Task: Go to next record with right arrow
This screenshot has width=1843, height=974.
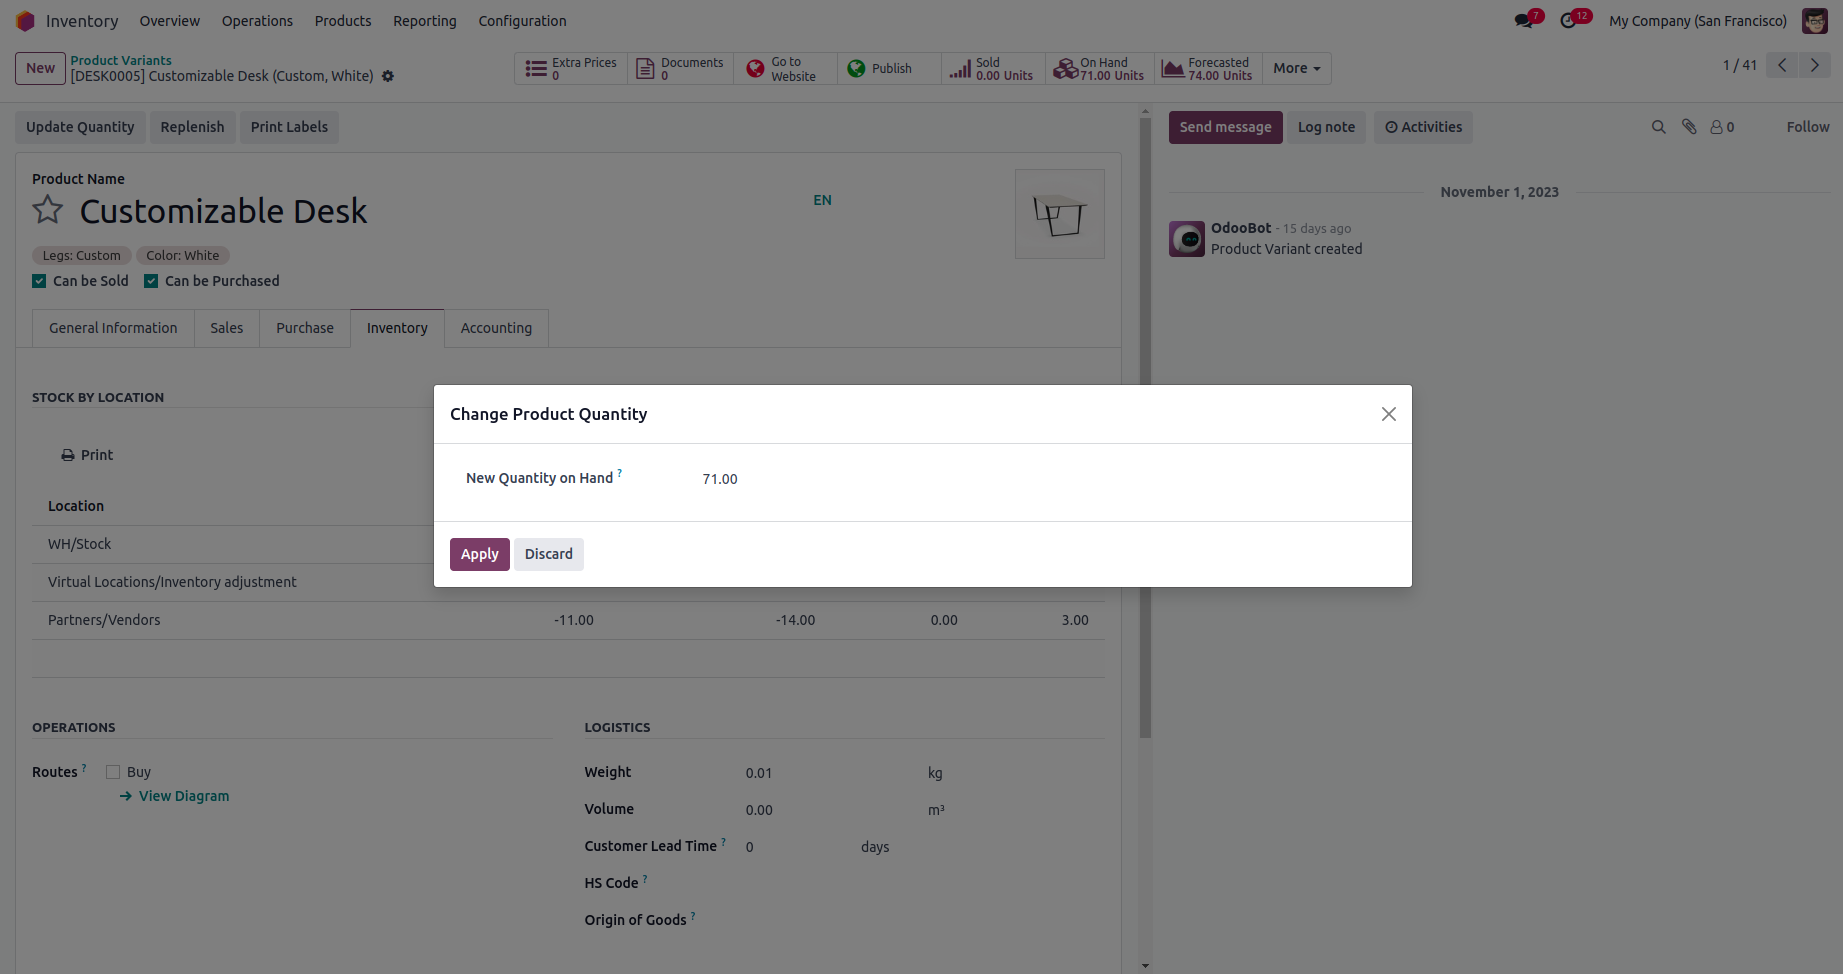Action: pyautogui.click(x=1814, y=65)
